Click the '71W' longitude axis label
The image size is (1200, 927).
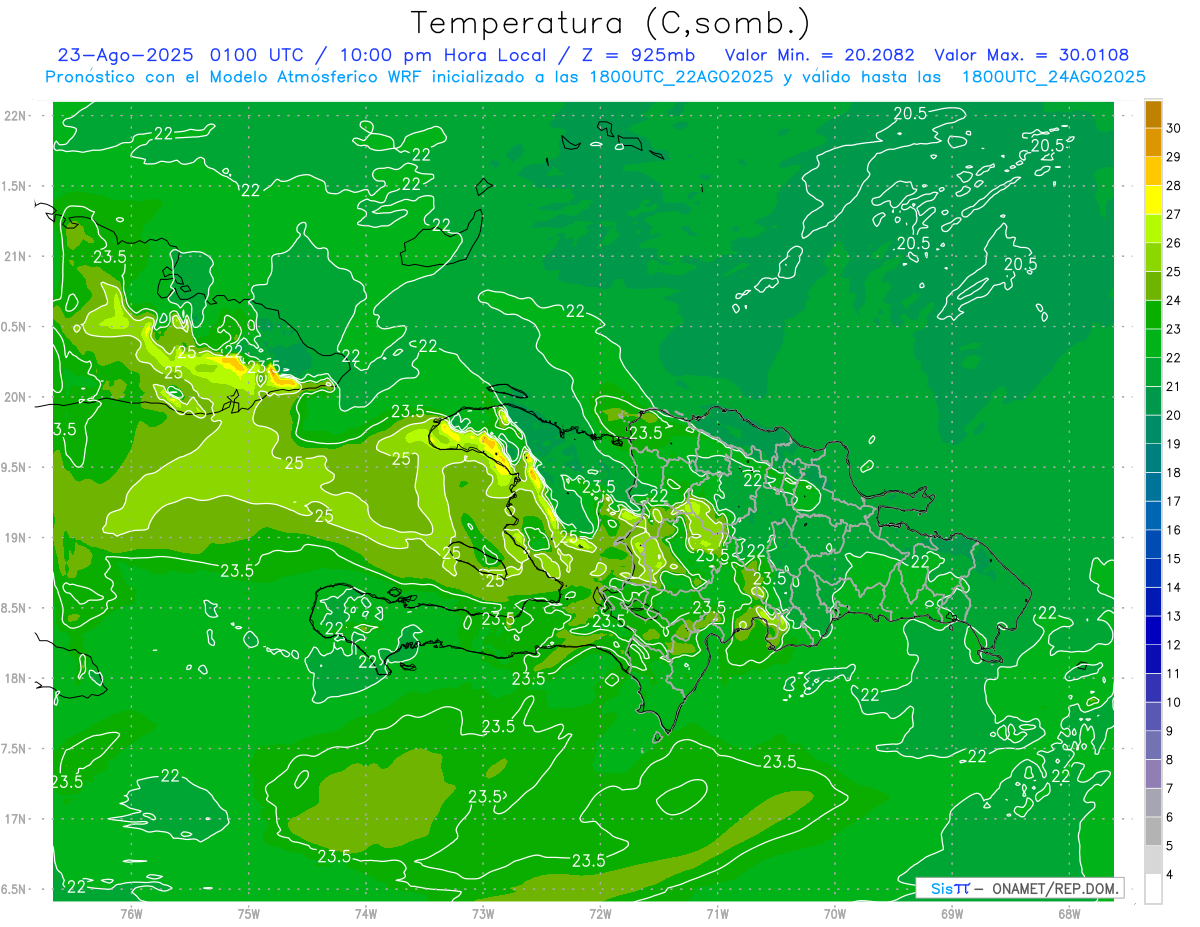pyautogui.click(x=717, y=914)
